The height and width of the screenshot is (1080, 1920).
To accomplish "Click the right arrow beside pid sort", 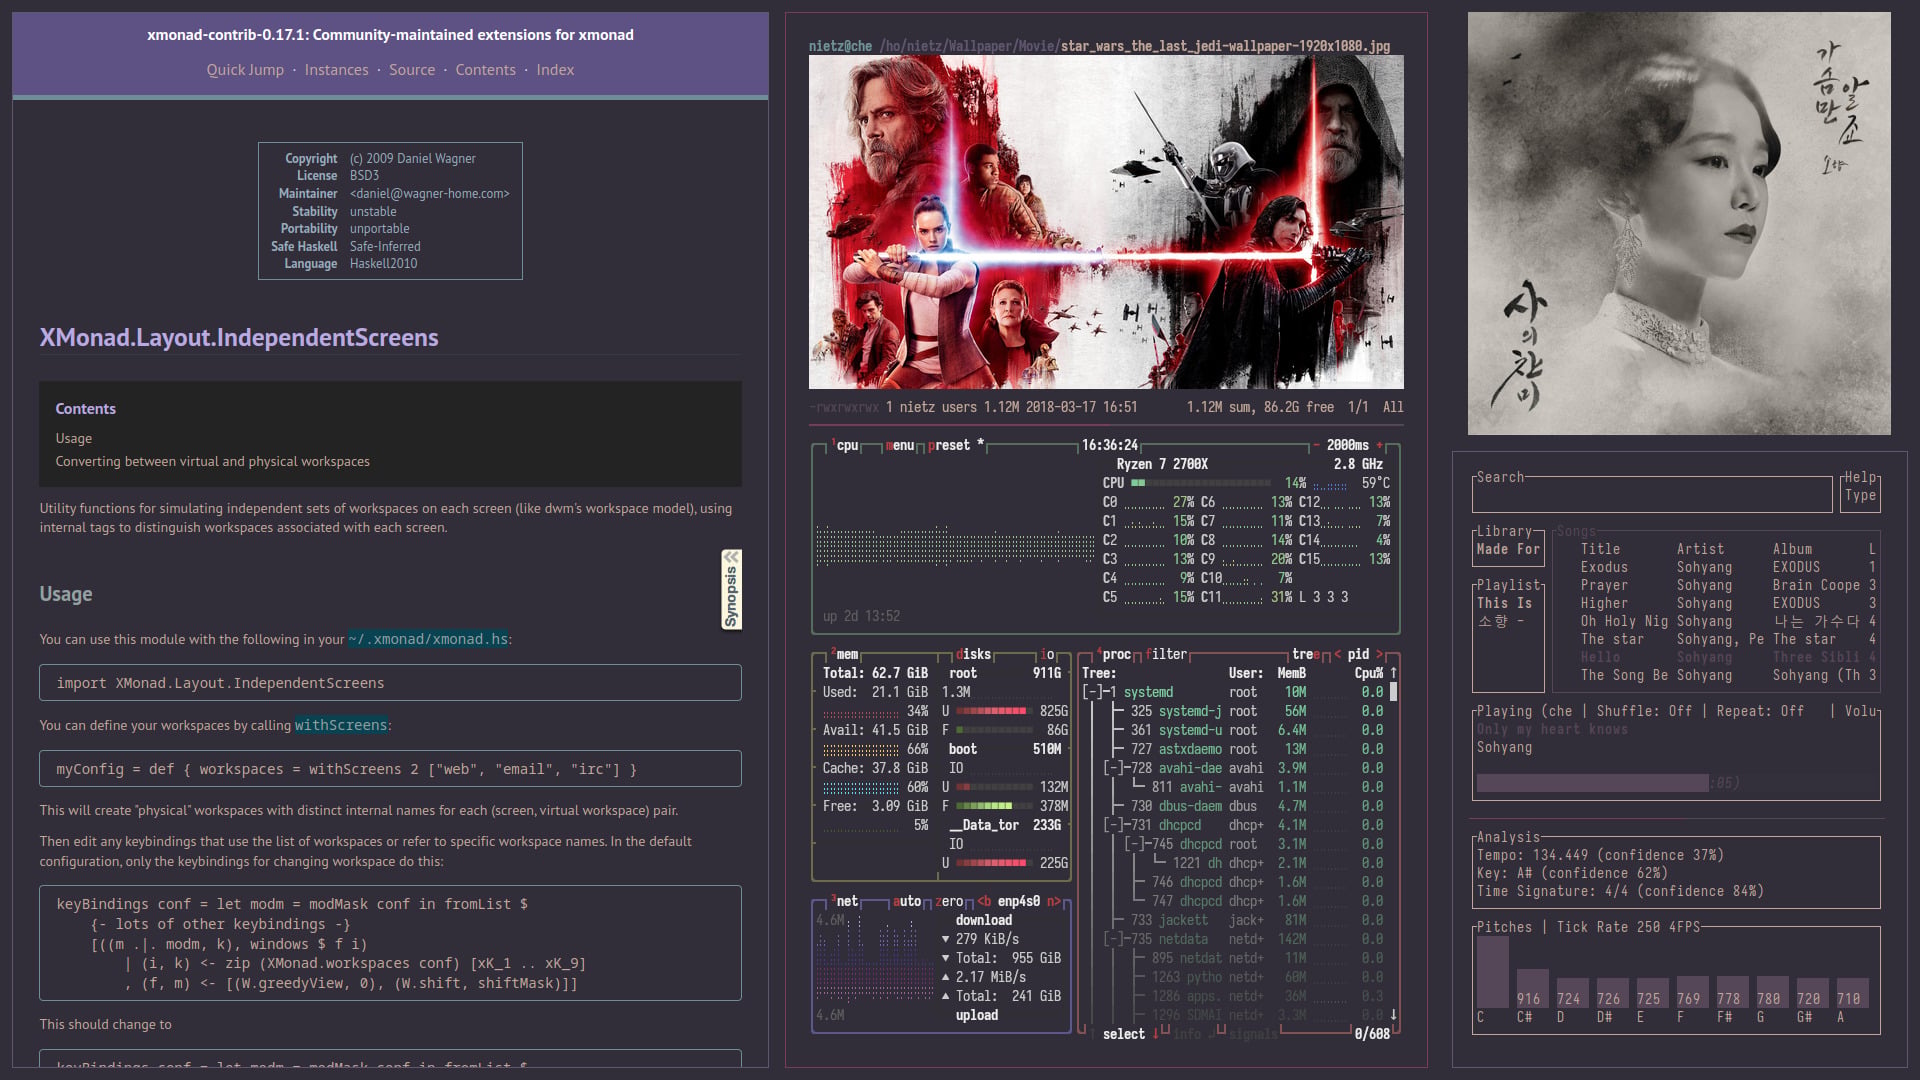I will pos(1380,654).
